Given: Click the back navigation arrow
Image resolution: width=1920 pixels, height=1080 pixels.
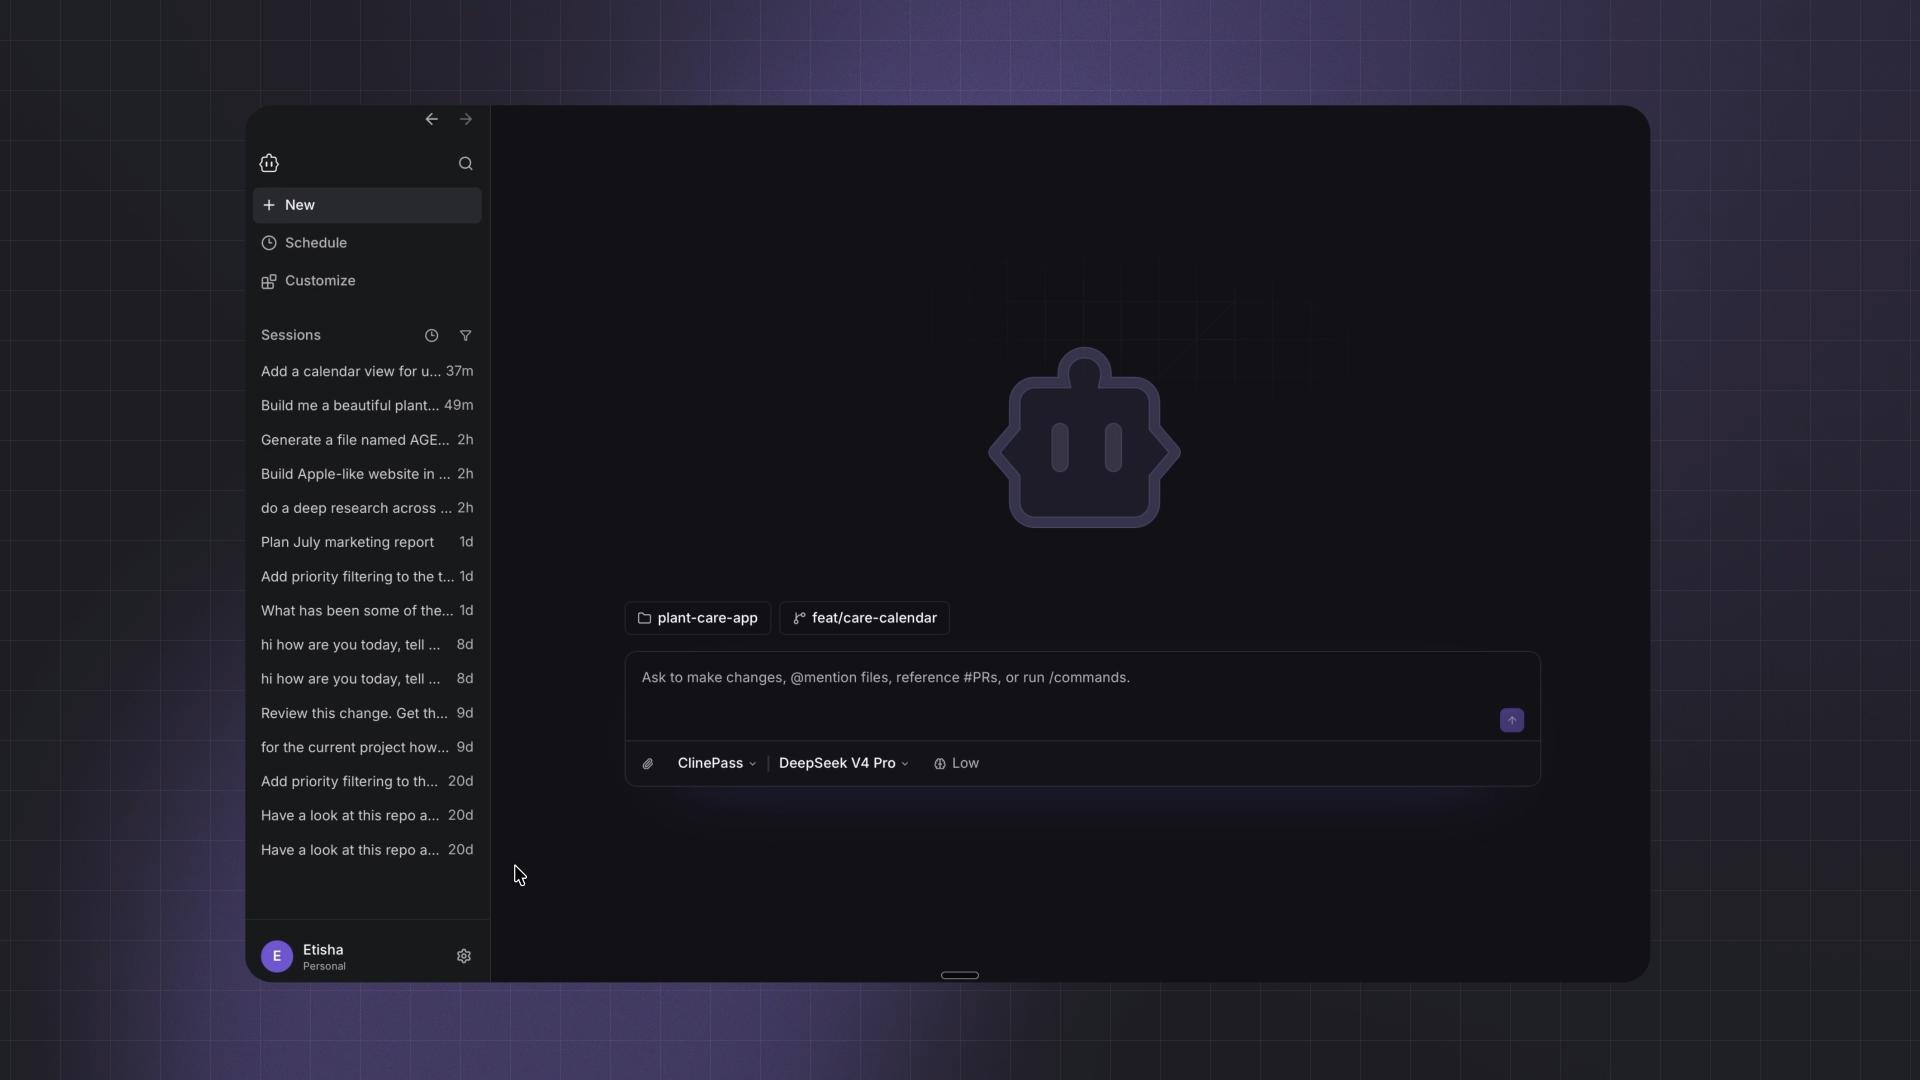Looking at the screenshot, I should 431,119.
